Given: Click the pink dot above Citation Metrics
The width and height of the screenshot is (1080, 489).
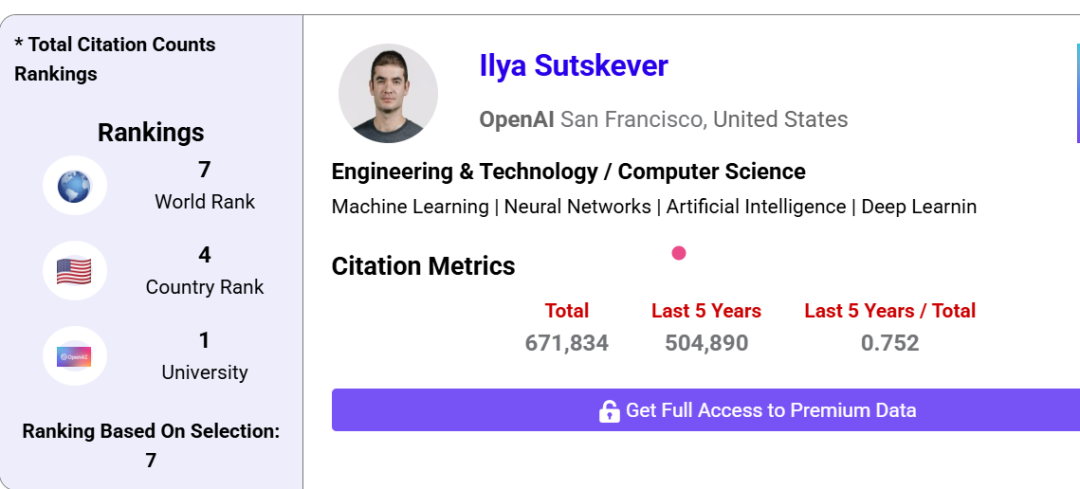Looking at the screenshot, I should 679,253.
